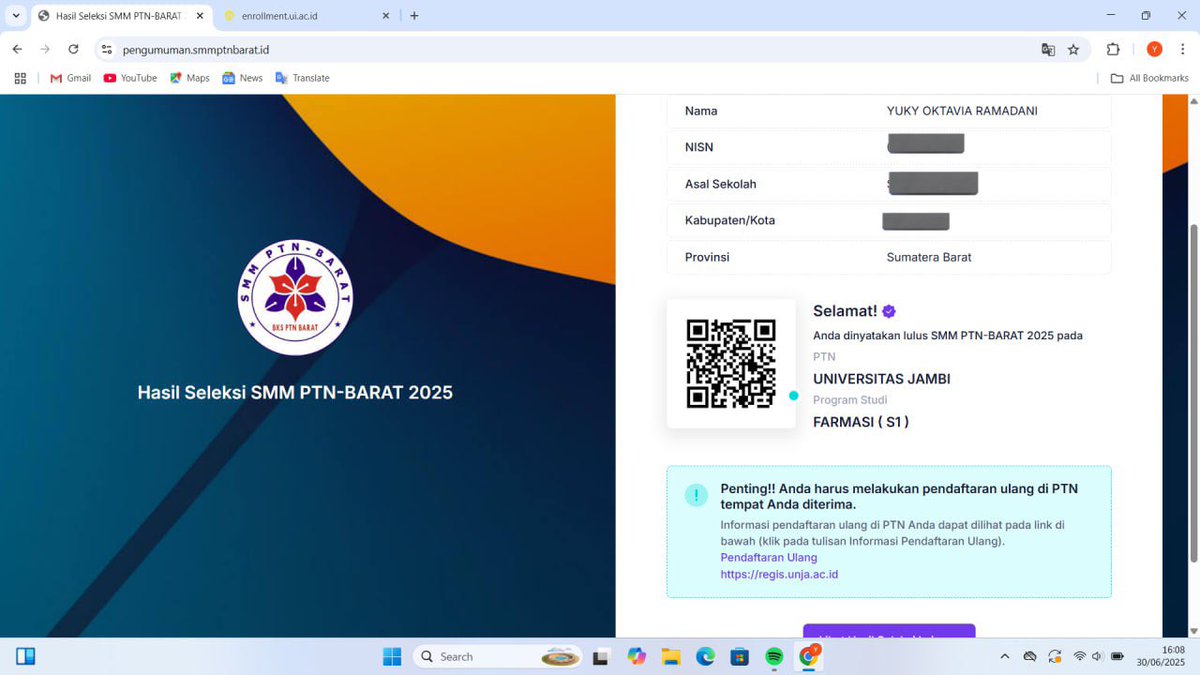This screenshot has width=1200, height=675.
Task: Click the Chrome icon in the taskbar
Action: [x=808, y=656]
